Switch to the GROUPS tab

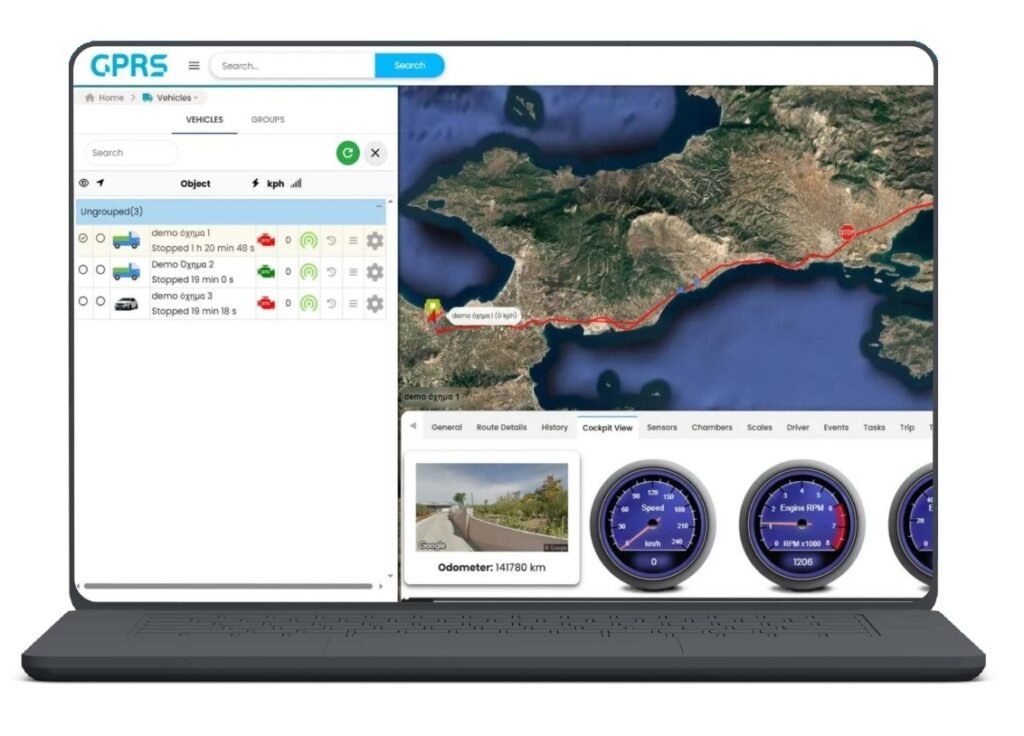[267, 120]
